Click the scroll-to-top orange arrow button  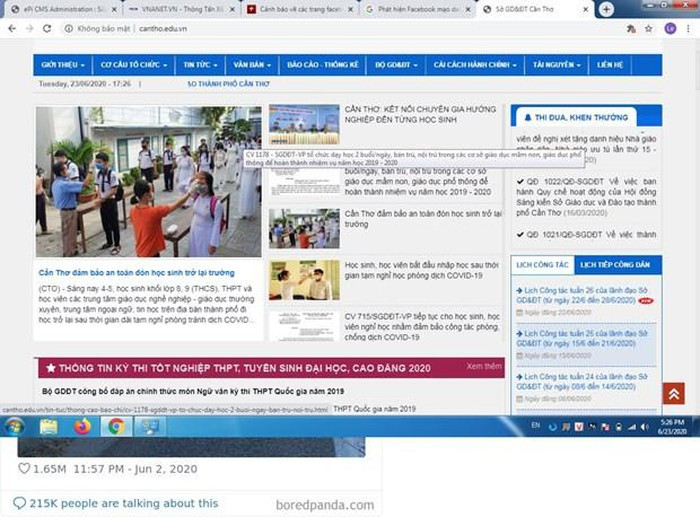click(673, 393)
